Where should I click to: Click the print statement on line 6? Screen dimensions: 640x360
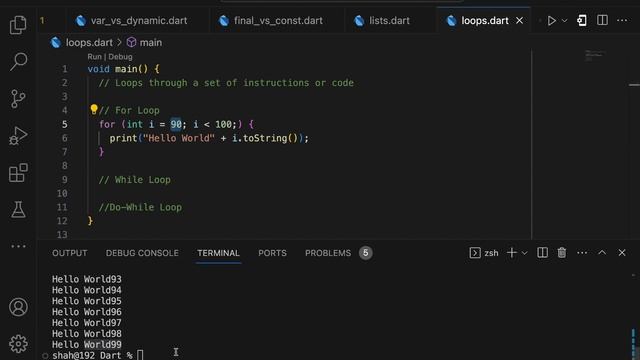click(x=209, y=138)
